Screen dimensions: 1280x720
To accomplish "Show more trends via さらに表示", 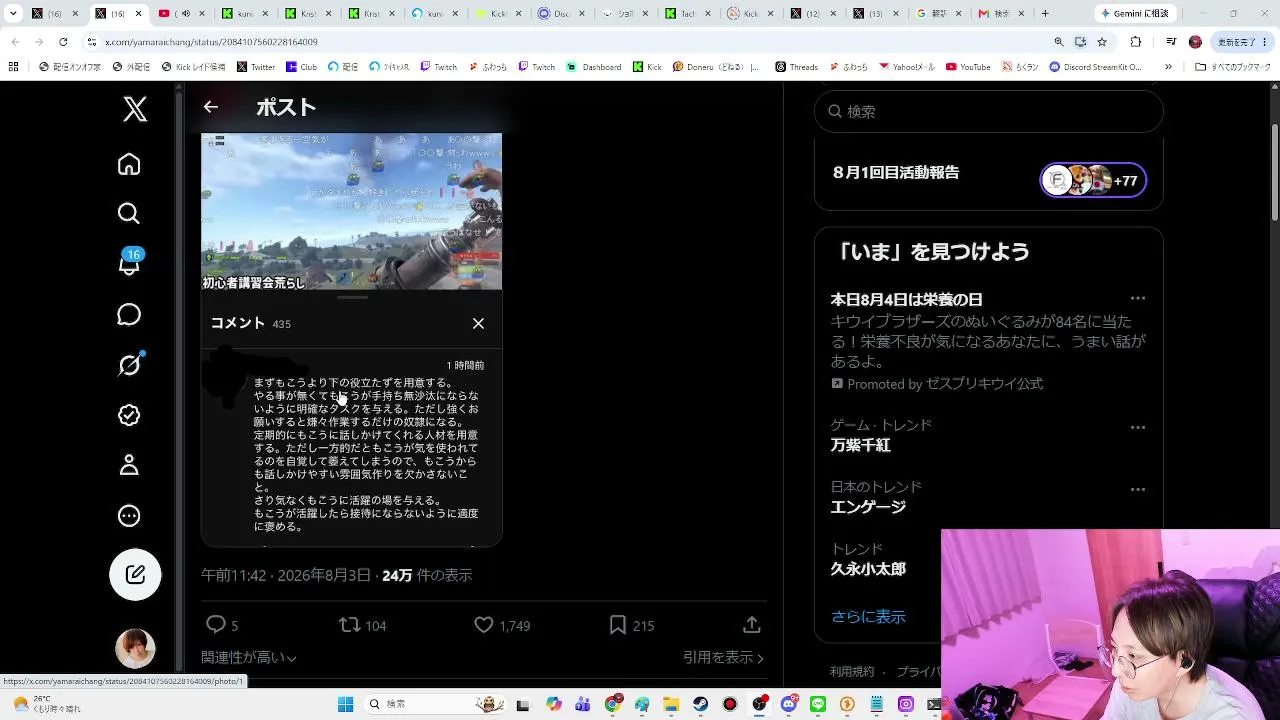I will pos(868,616).
